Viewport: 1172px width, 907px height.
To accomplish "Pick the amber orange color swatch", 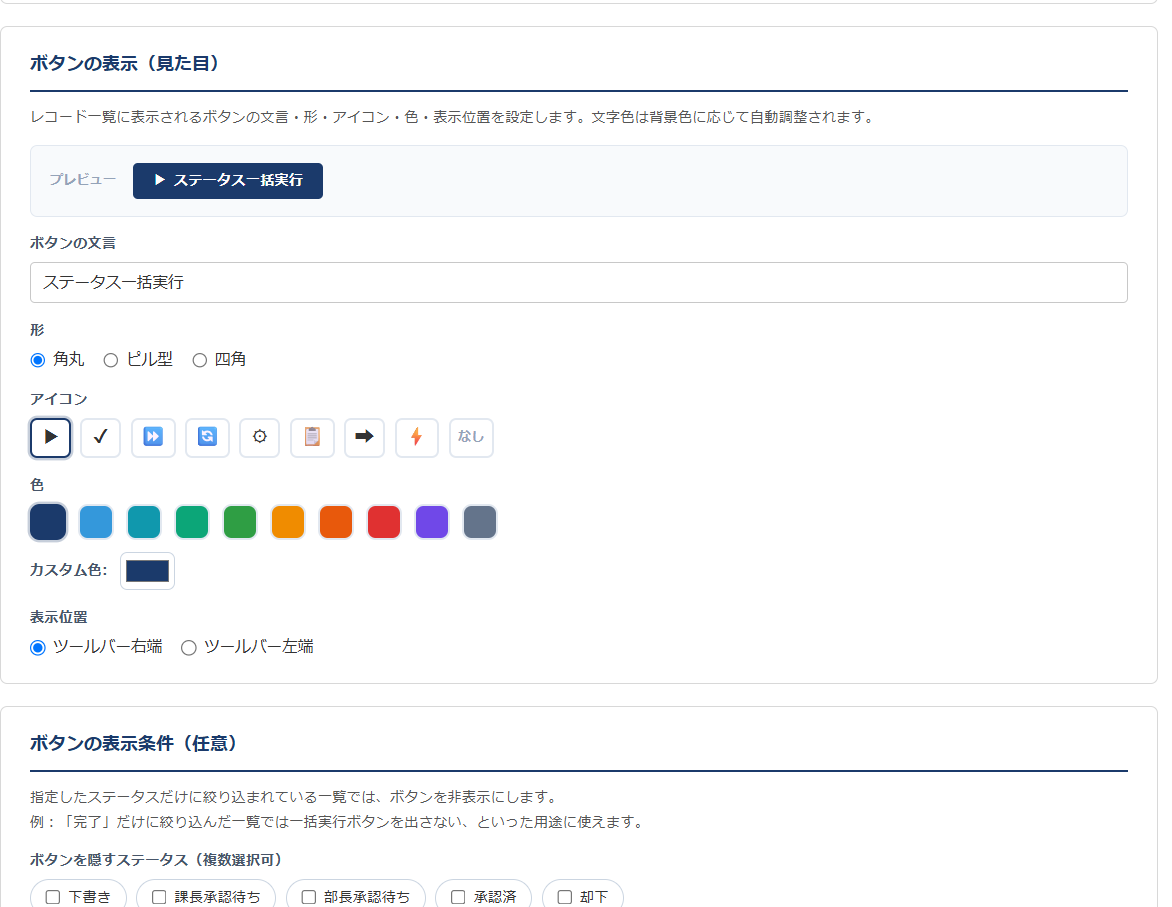I will [288, 522].
